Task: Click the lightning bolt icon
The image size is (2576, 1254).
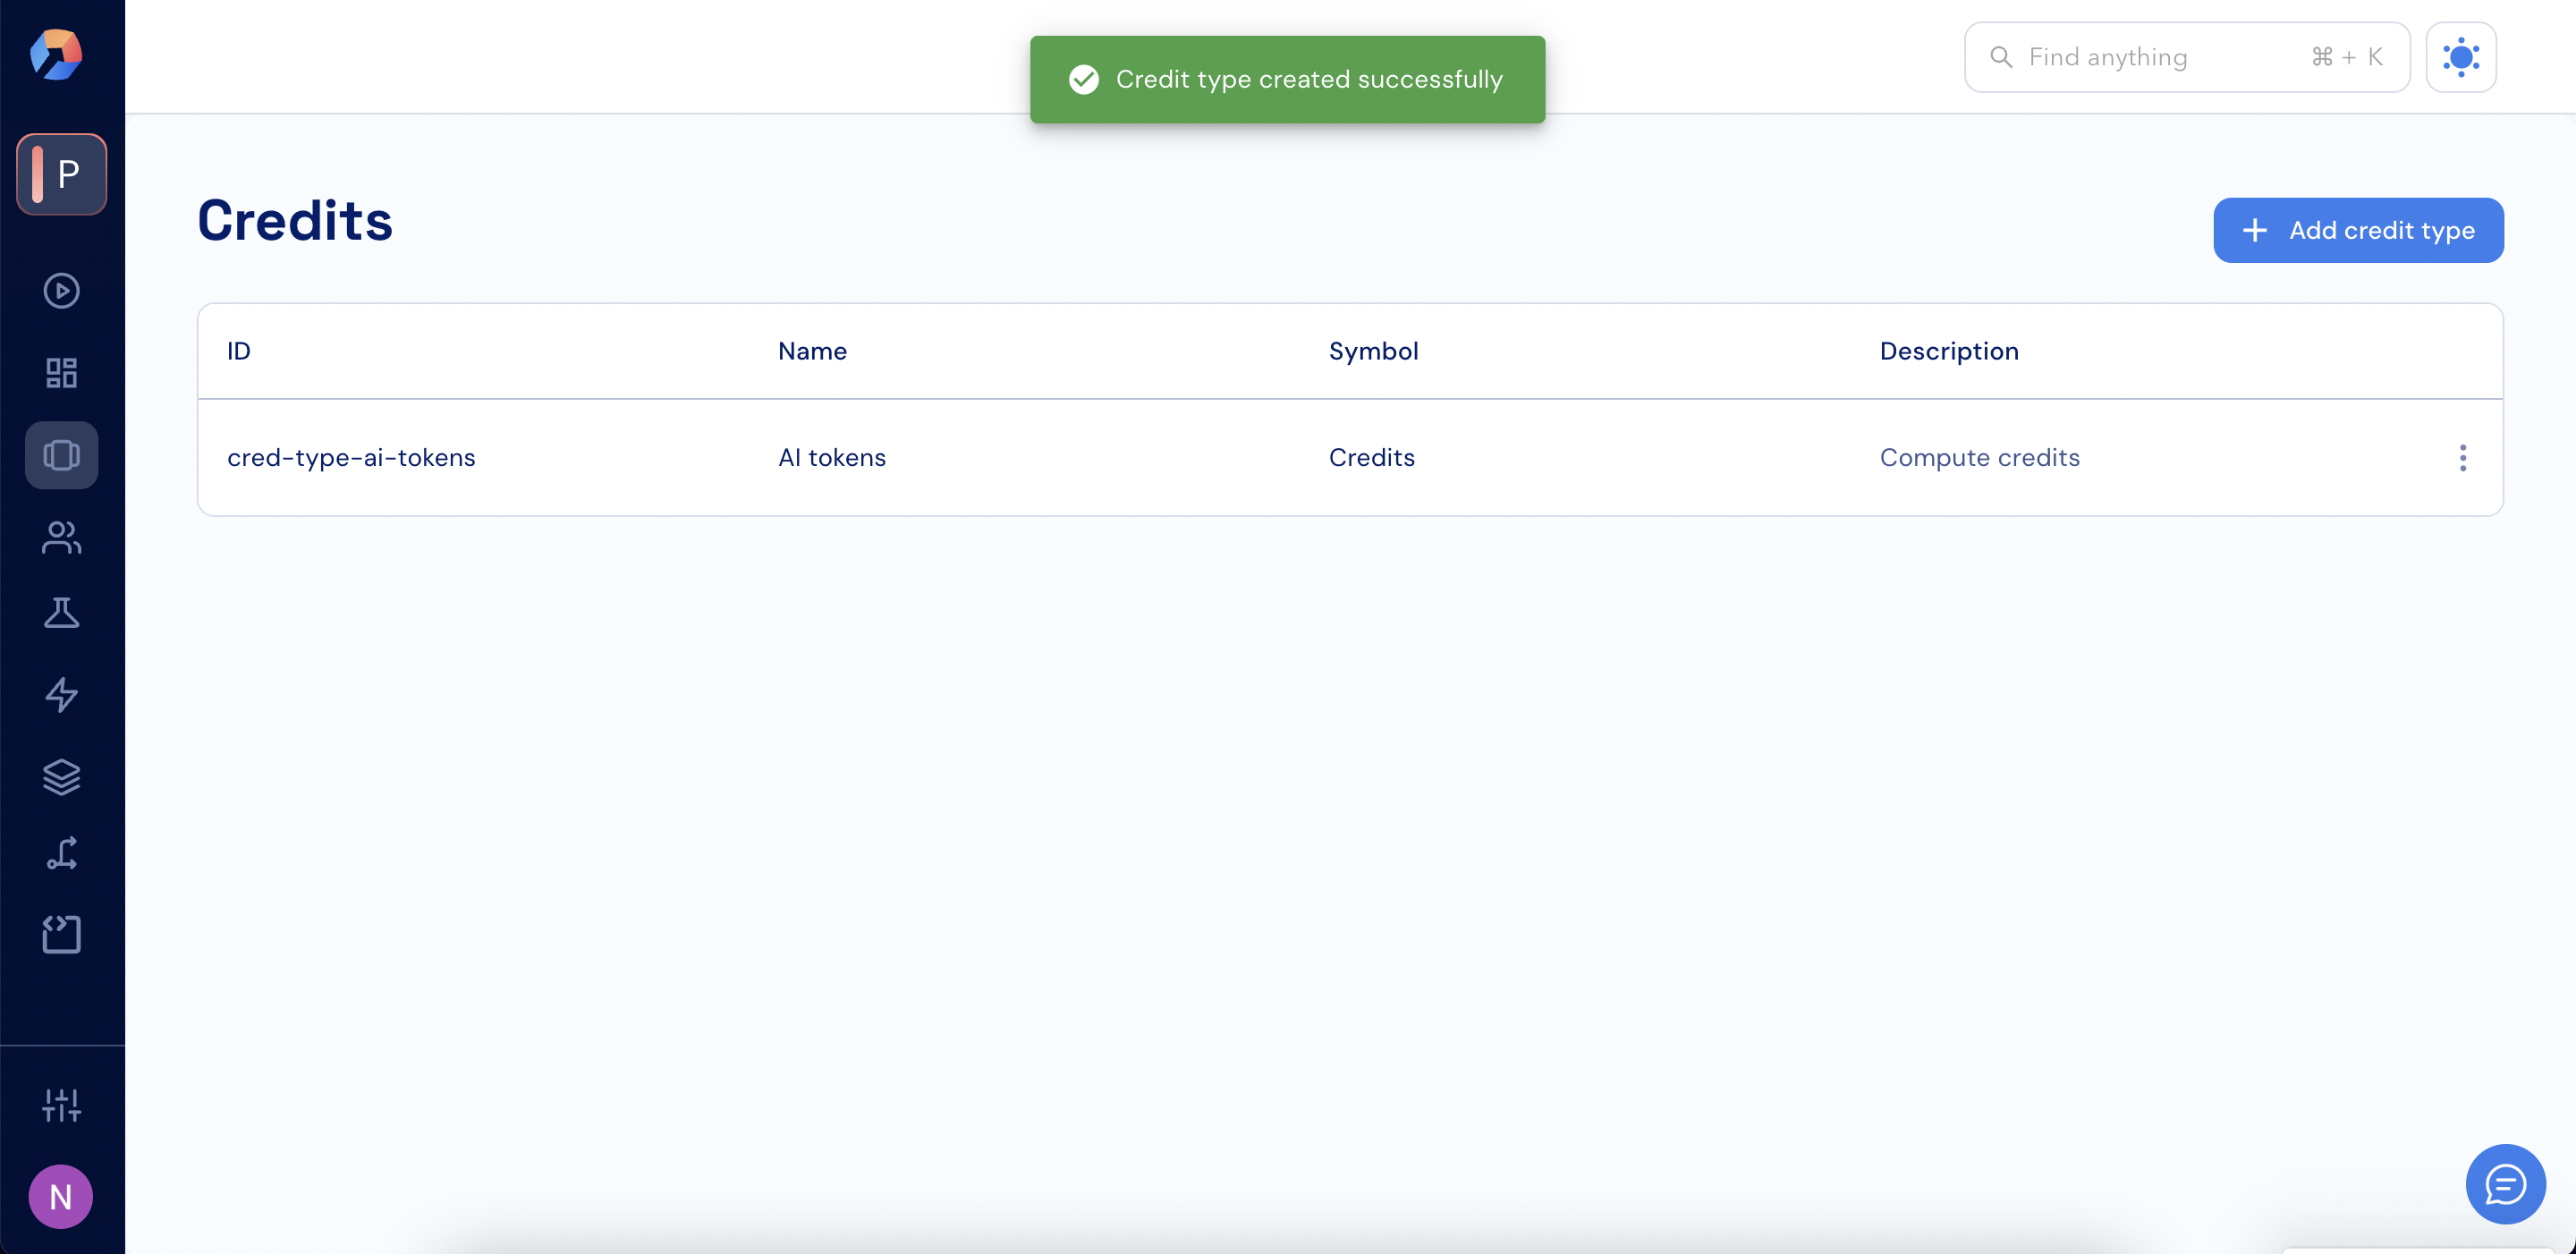Action: (61, 695)
